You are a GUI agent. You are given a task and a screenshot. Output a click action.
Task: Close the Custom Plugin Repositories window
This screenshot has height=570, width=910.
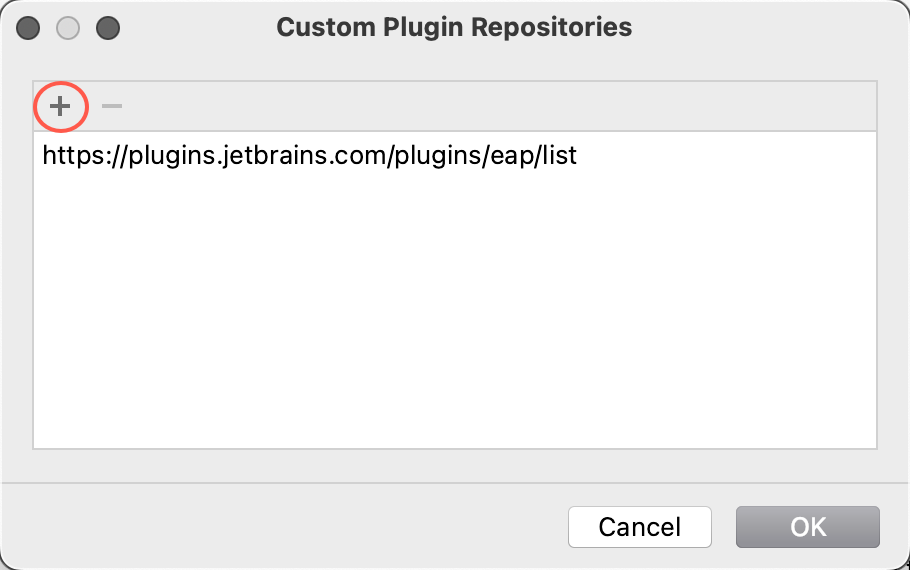tap(28, 28)
